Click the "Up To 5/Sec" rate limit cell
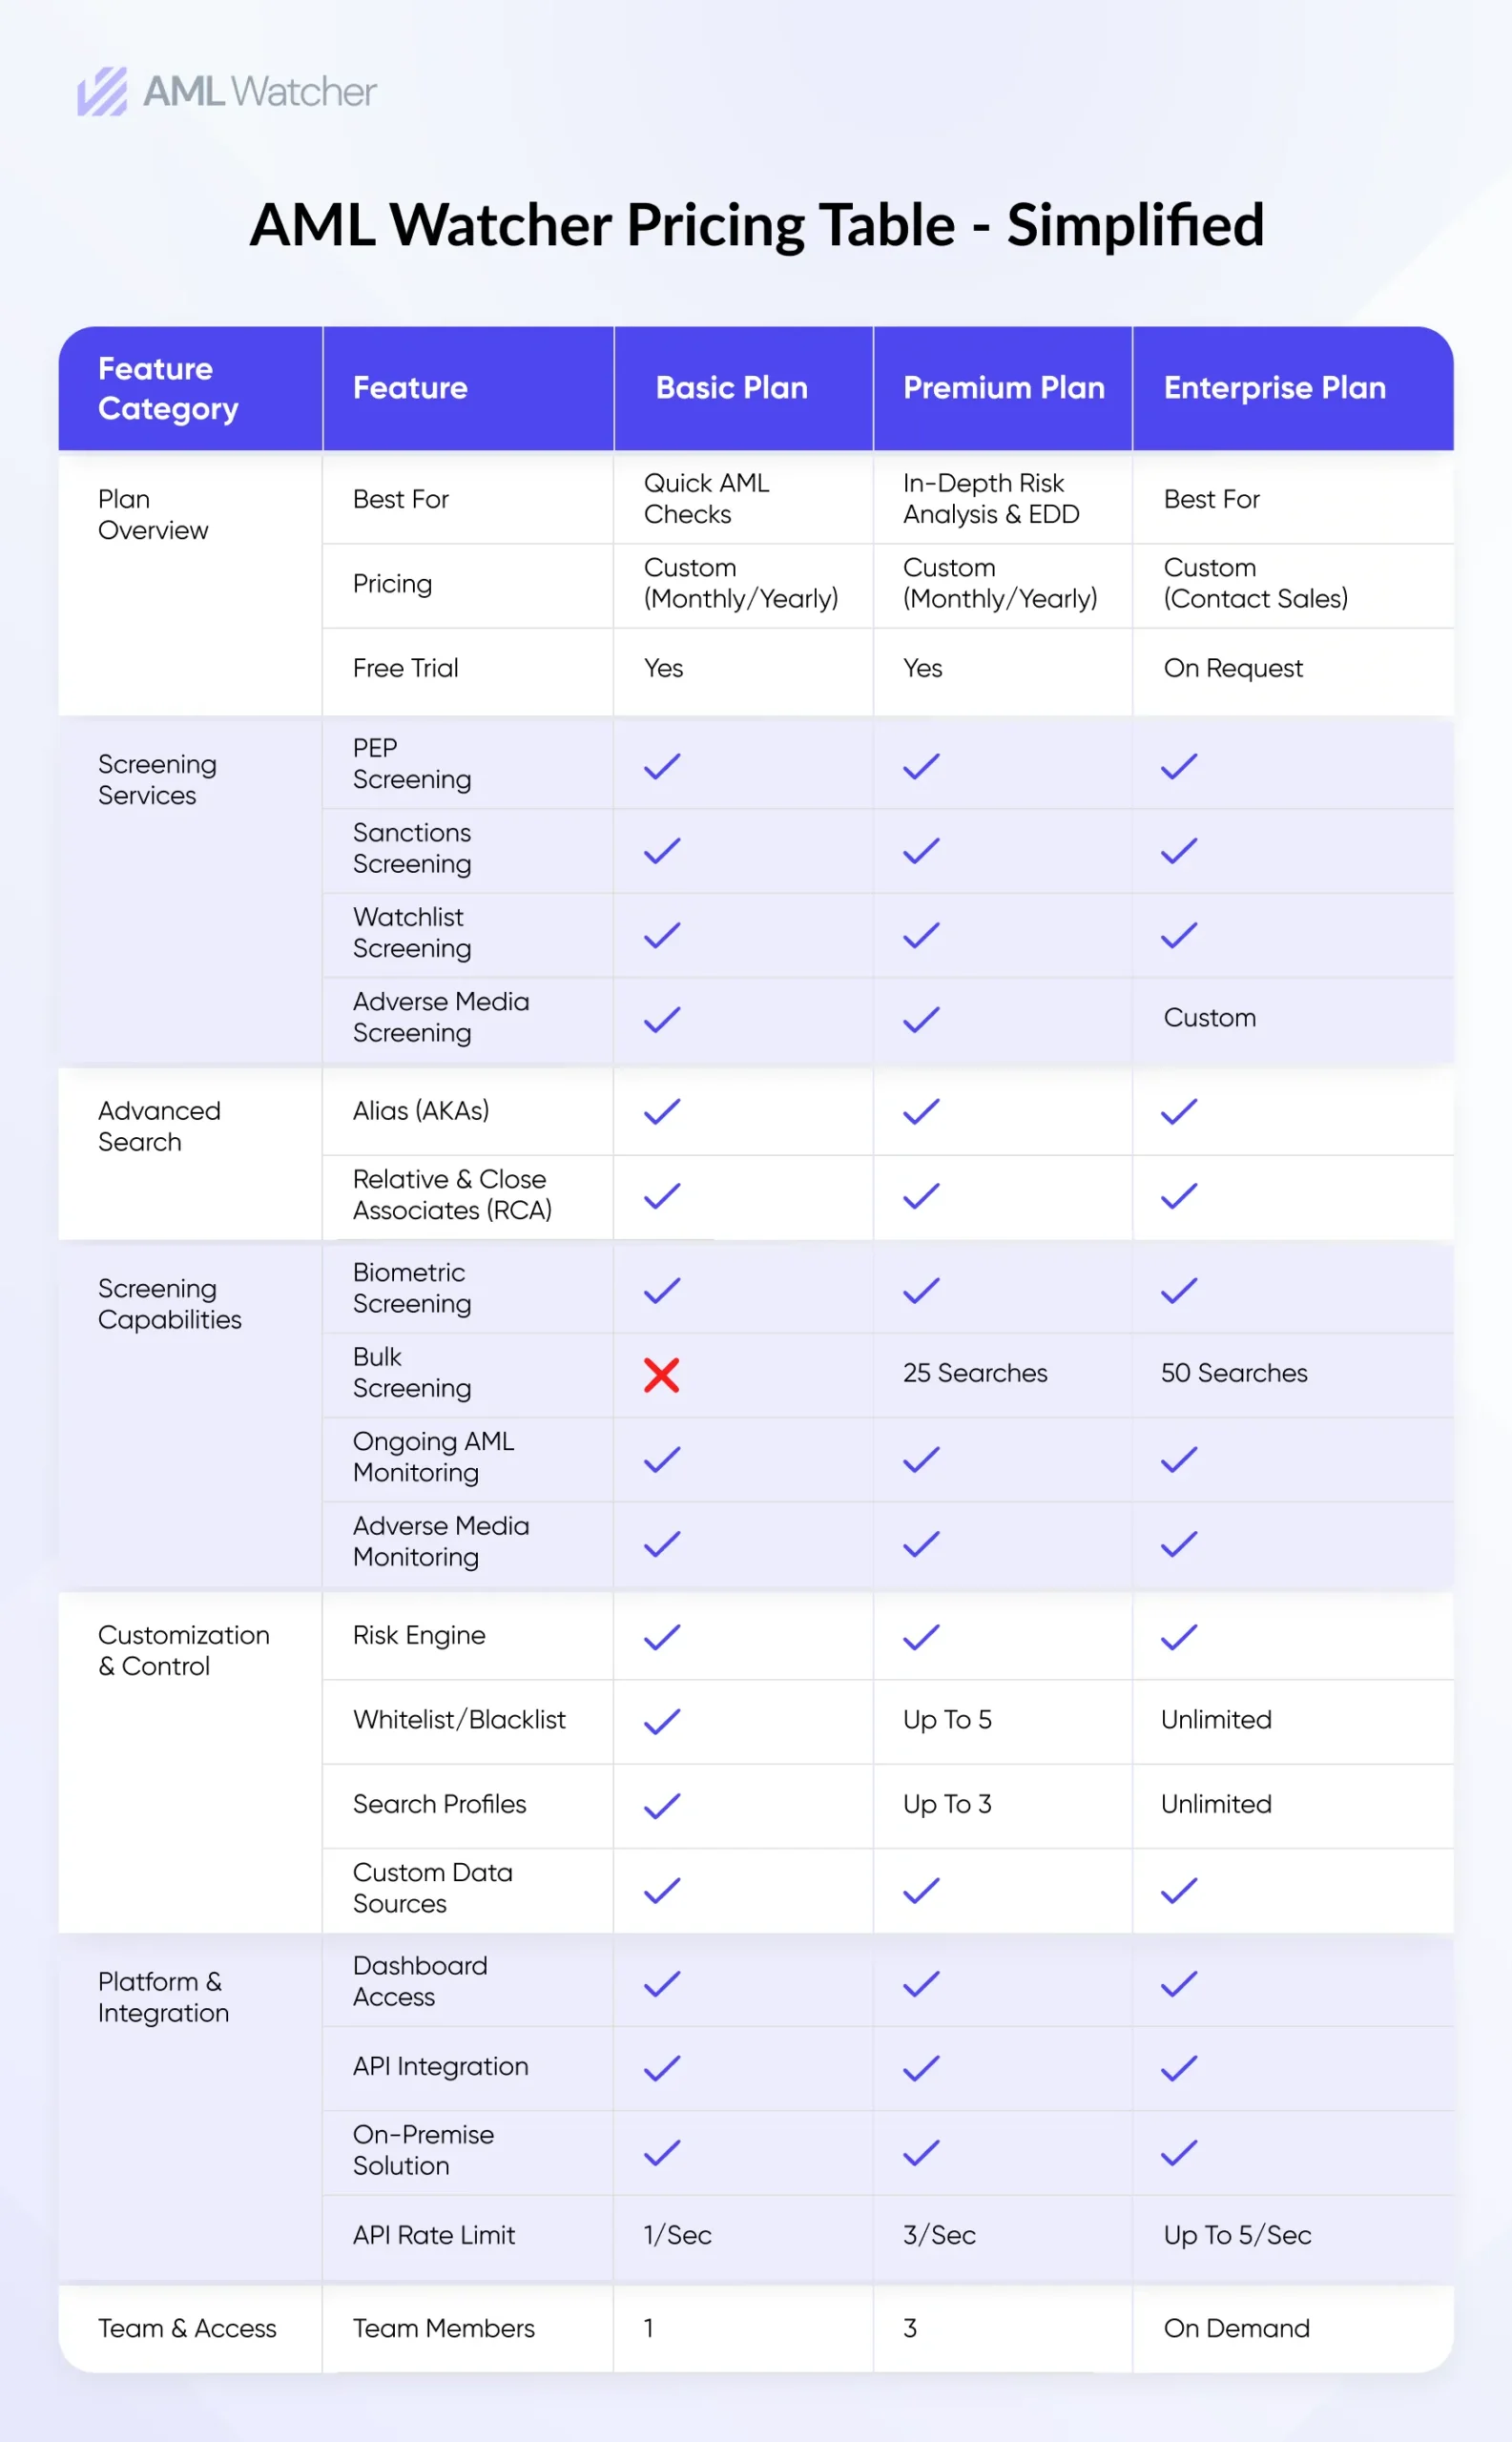Screen dimensions: 1512x2442 pyautogui.click(x=1236, y=2235)
